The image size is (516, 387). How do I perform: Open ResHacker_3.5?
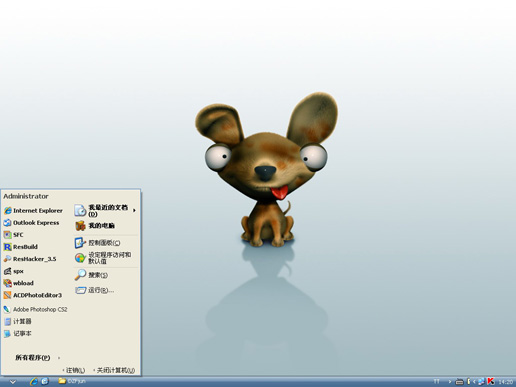click(x=30, y=259)
